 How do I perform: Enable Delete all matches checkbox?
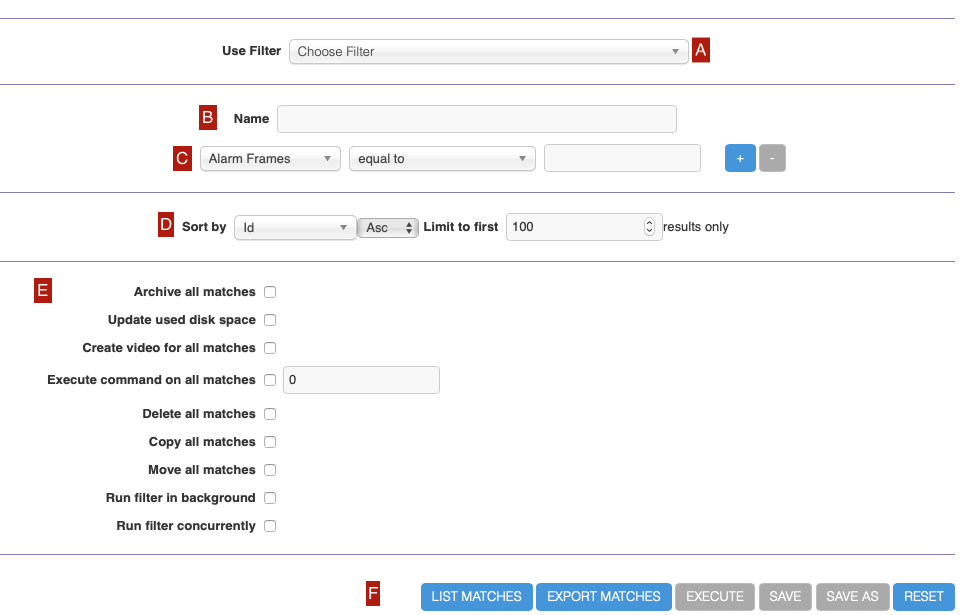270,414
